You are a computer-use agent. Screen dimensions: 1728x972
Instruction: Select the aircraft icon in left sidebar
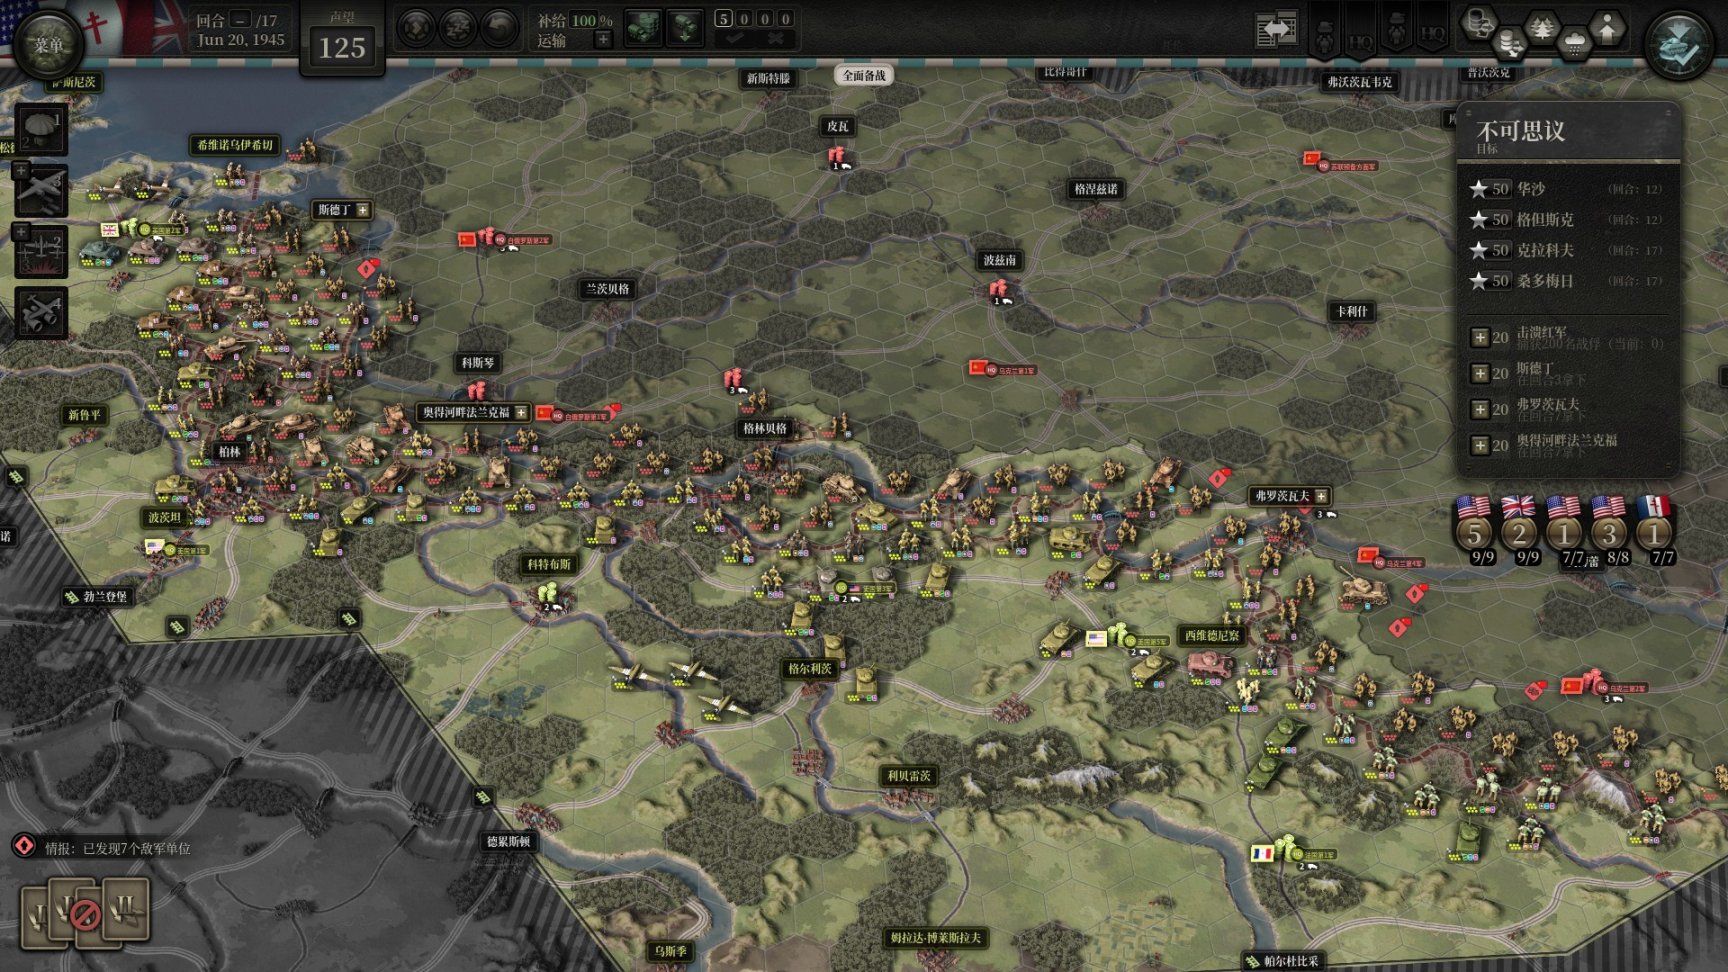click(41, 190)
